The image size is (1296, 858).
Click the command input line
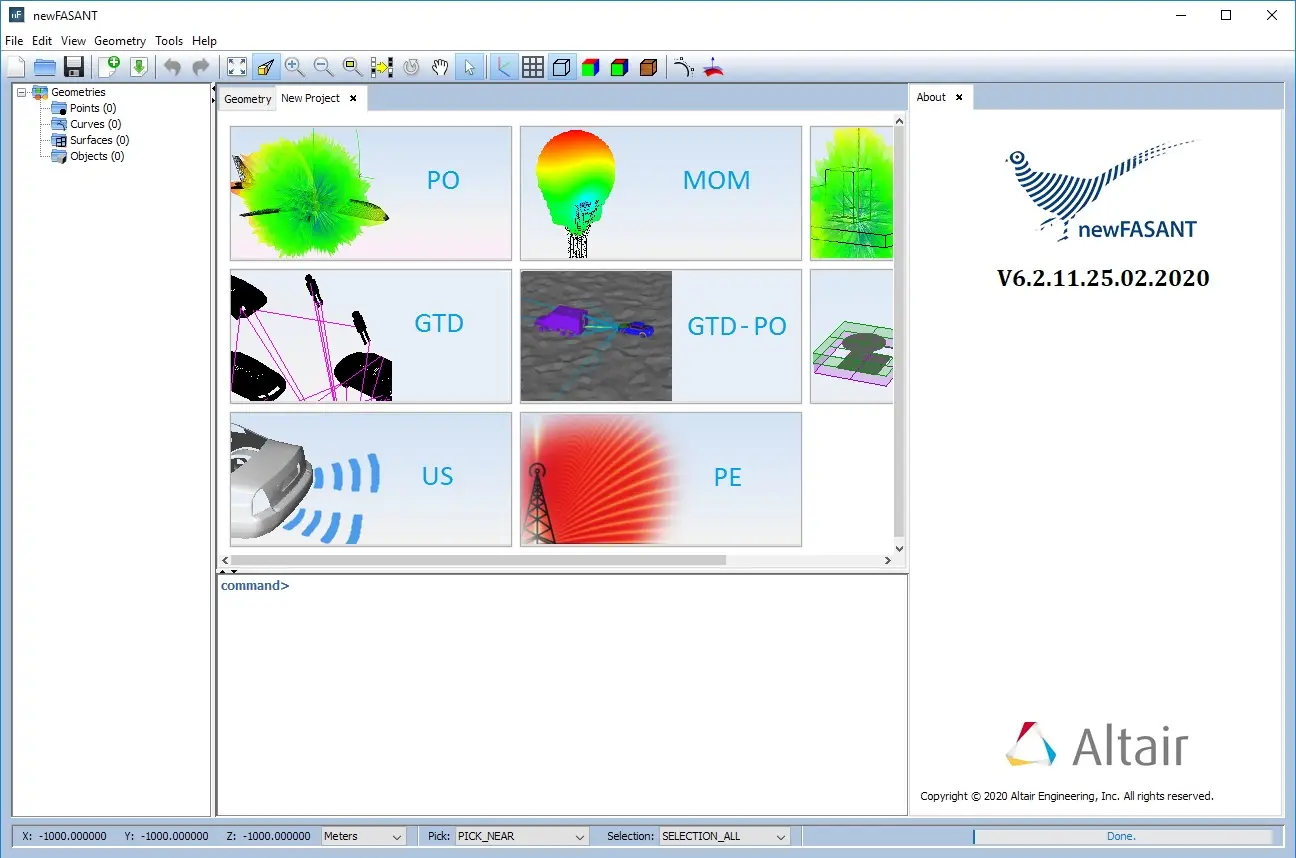coord(562,586)
